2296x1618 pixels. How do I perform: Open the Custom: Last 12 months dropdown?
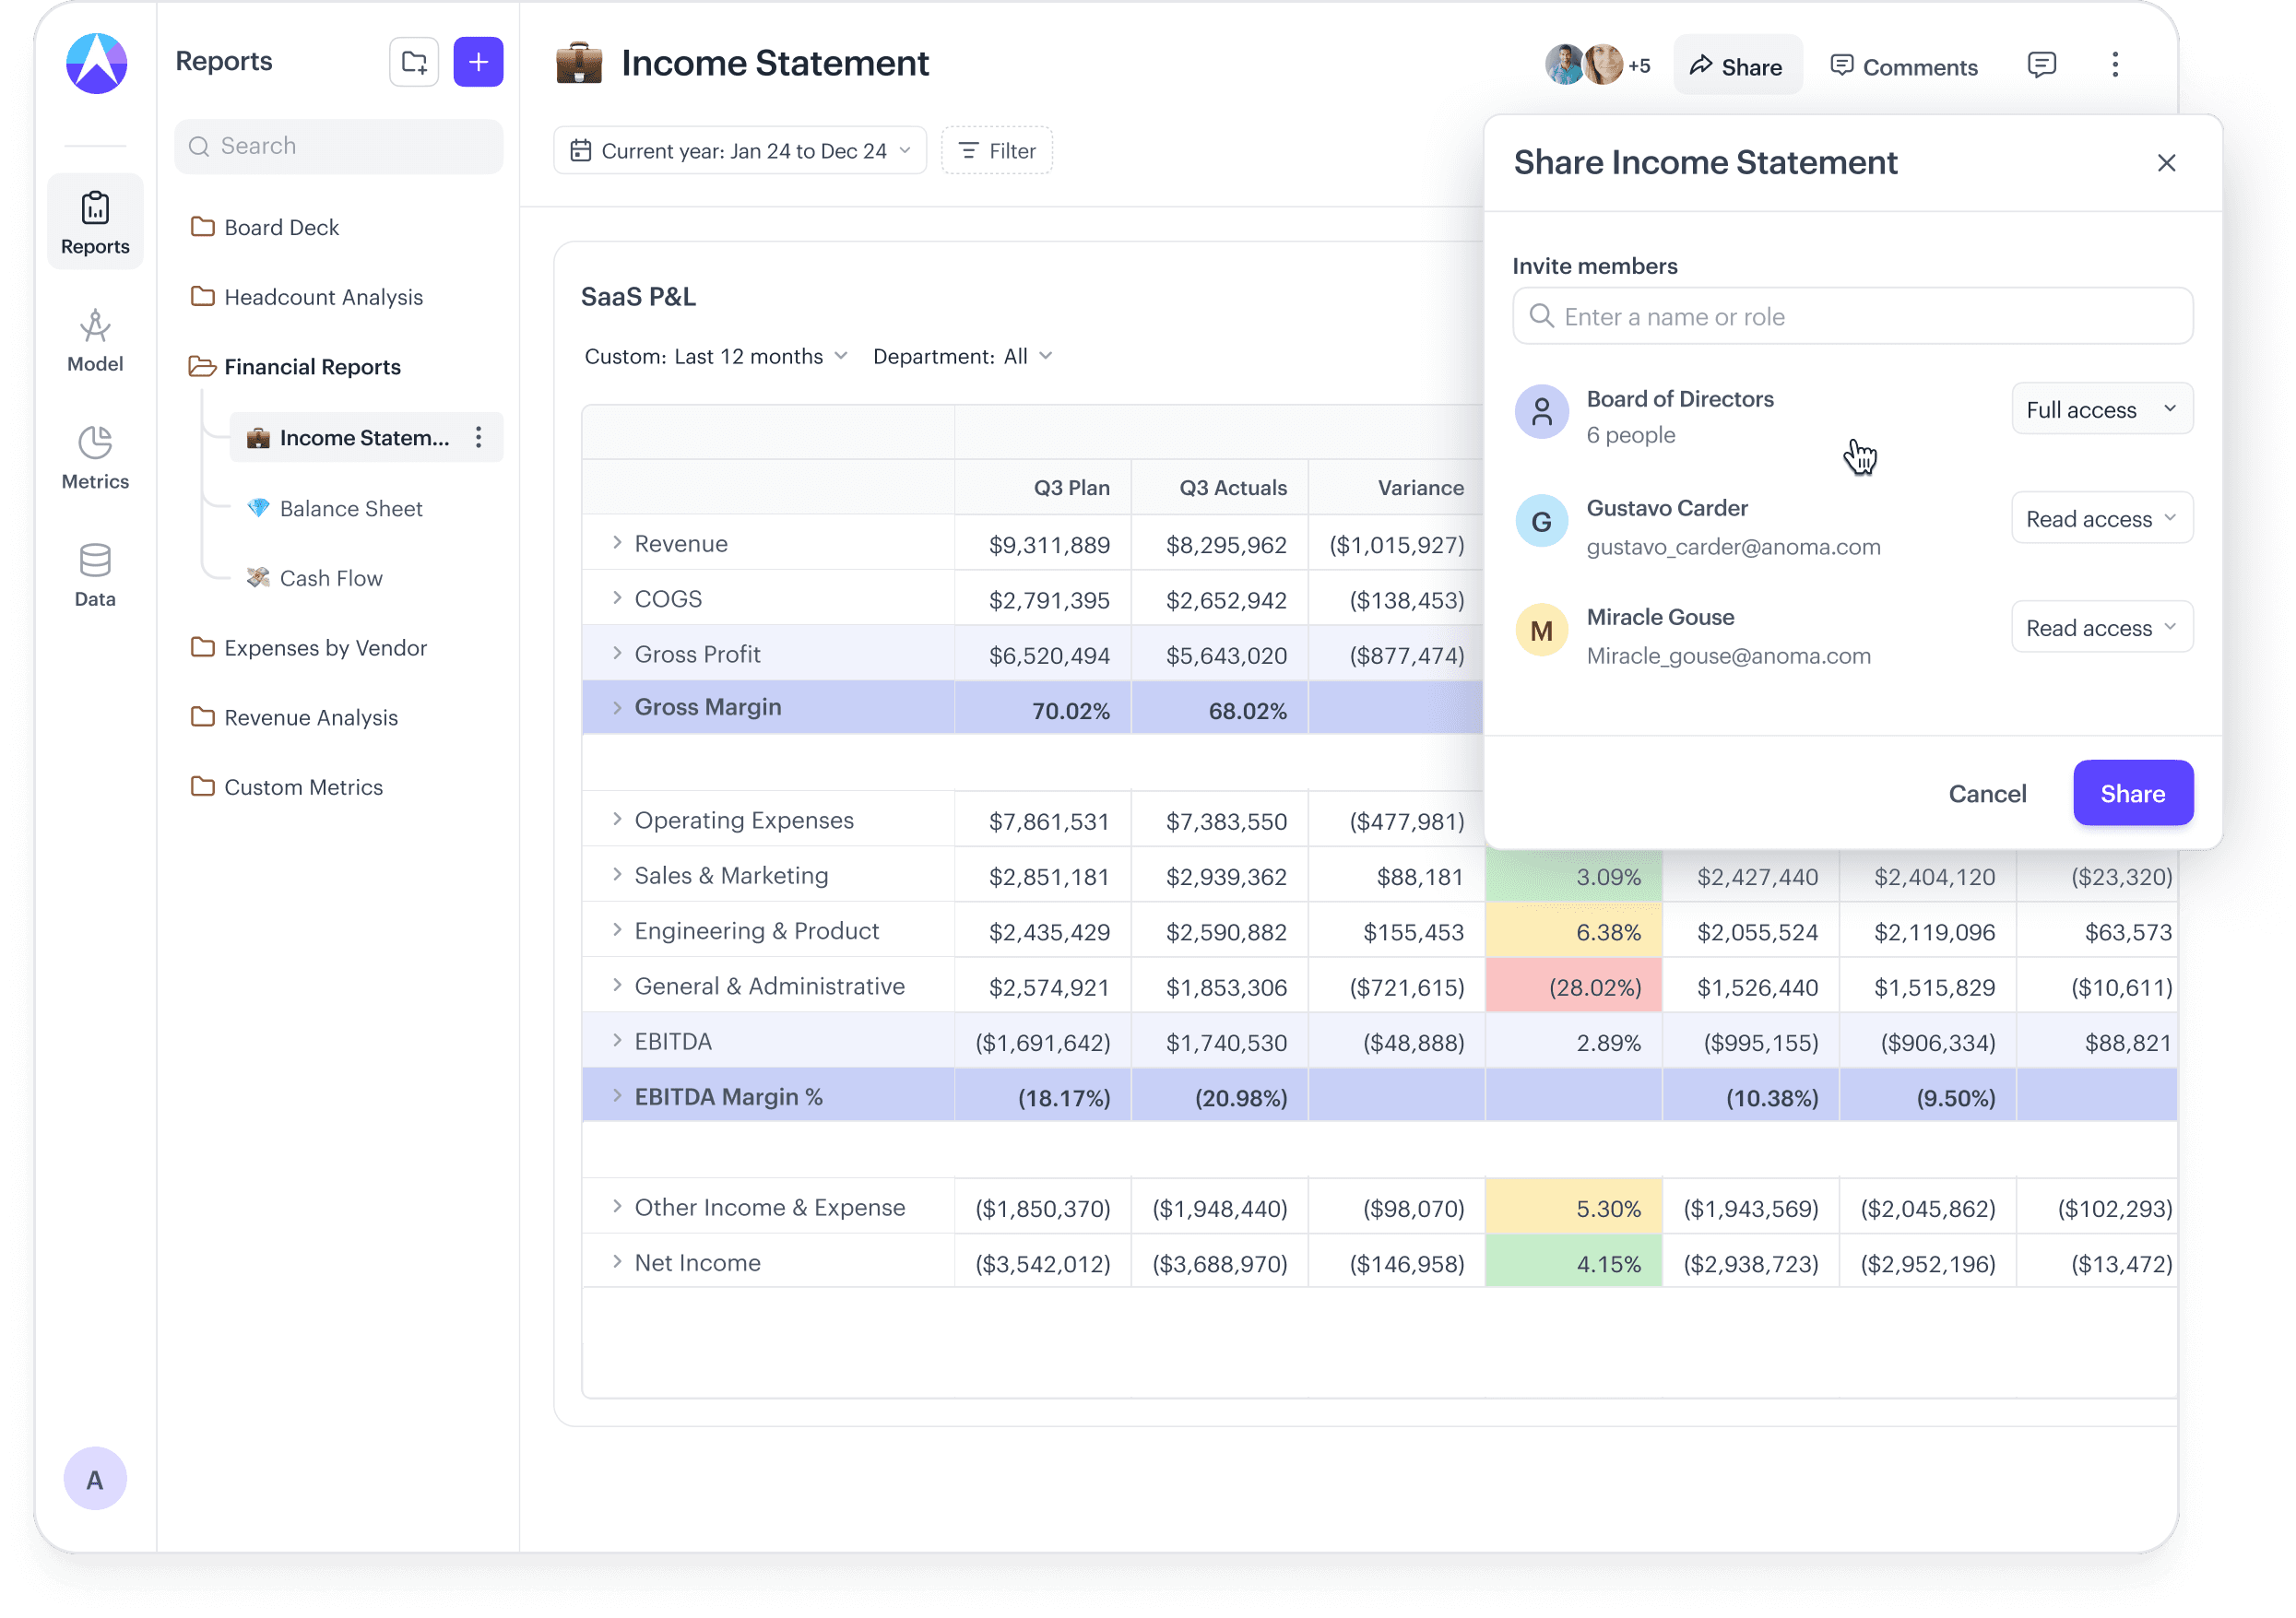(716, 357)
